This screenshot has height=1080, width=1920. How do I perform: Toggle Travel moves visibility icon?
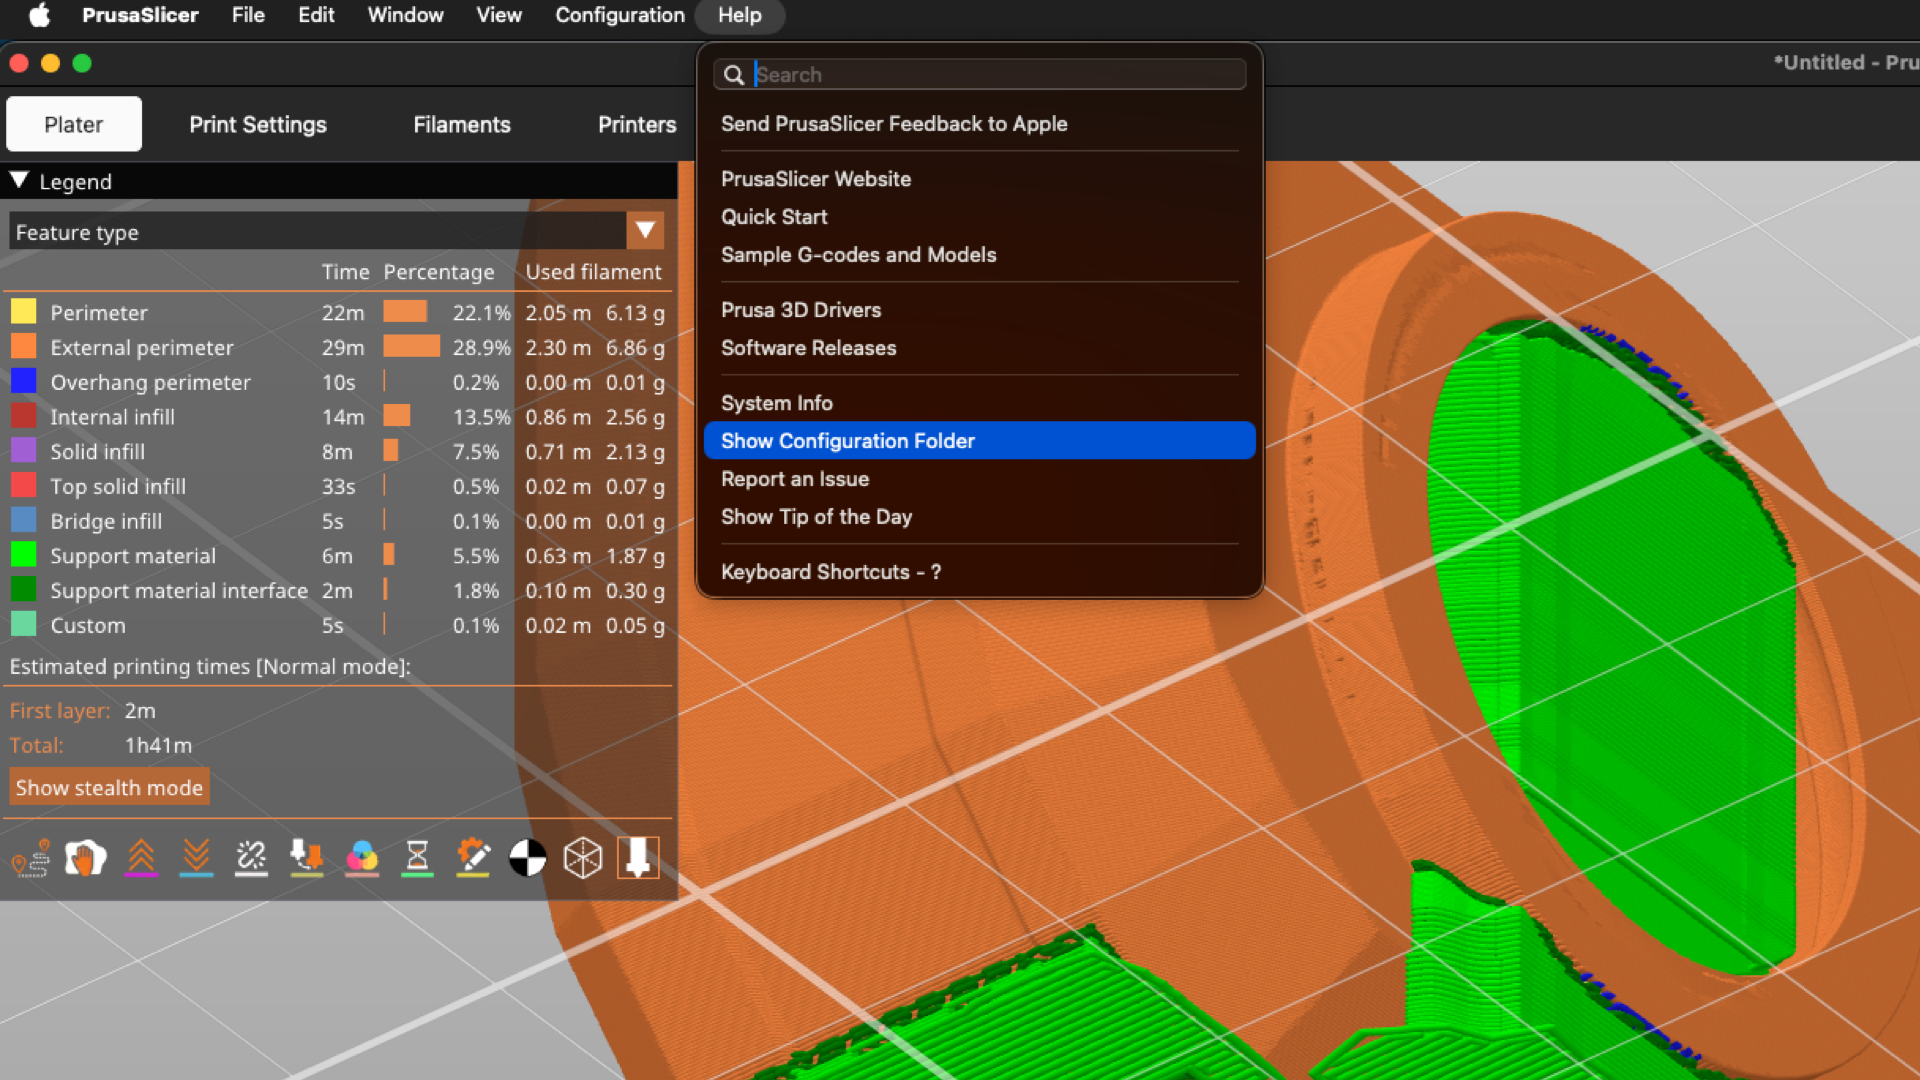31,858
